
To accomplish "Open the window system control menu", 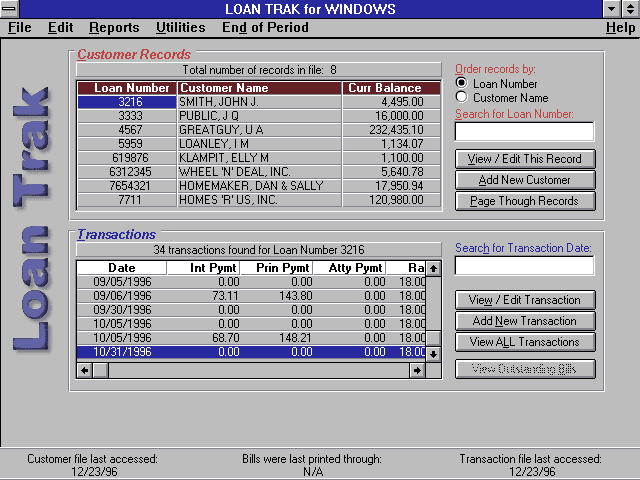I will pos(10,9).
